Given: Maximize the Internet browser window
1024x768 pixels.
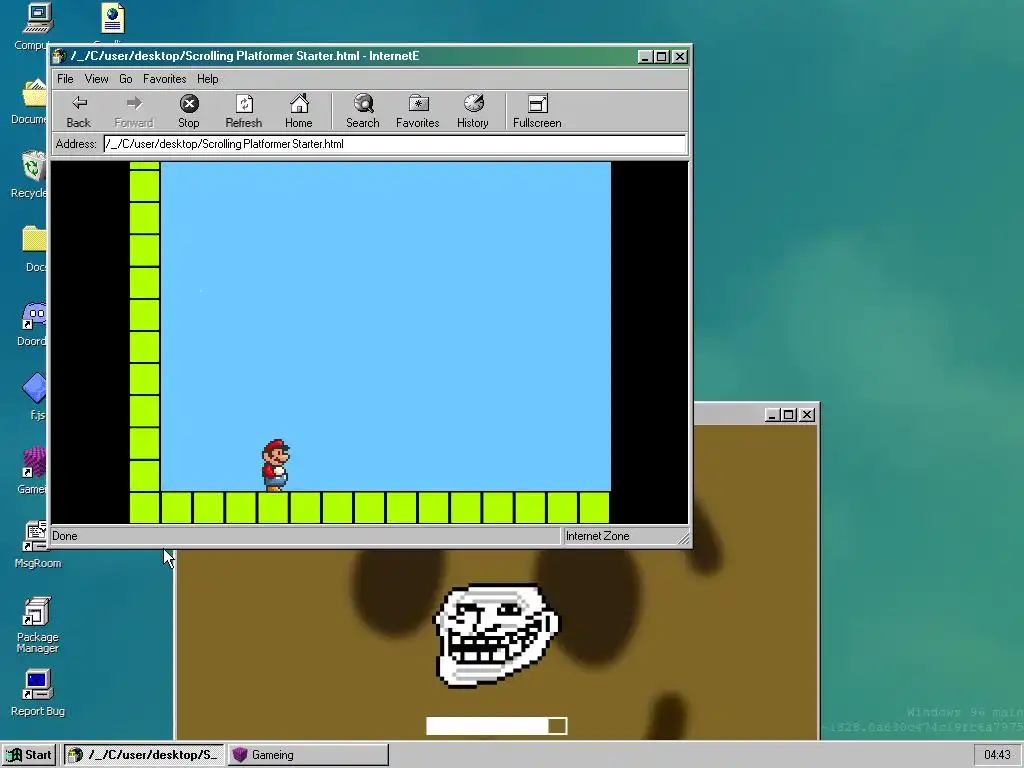Looking at the screenshot, I should click(x=662, y=57).
